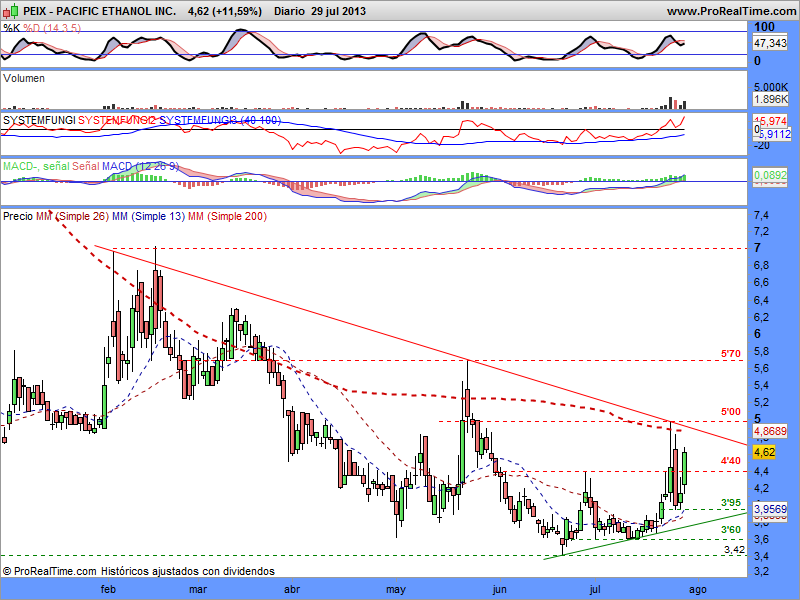Click the '3,42' support level label
This screenshot has height=600, width=800.
[735, 549]
